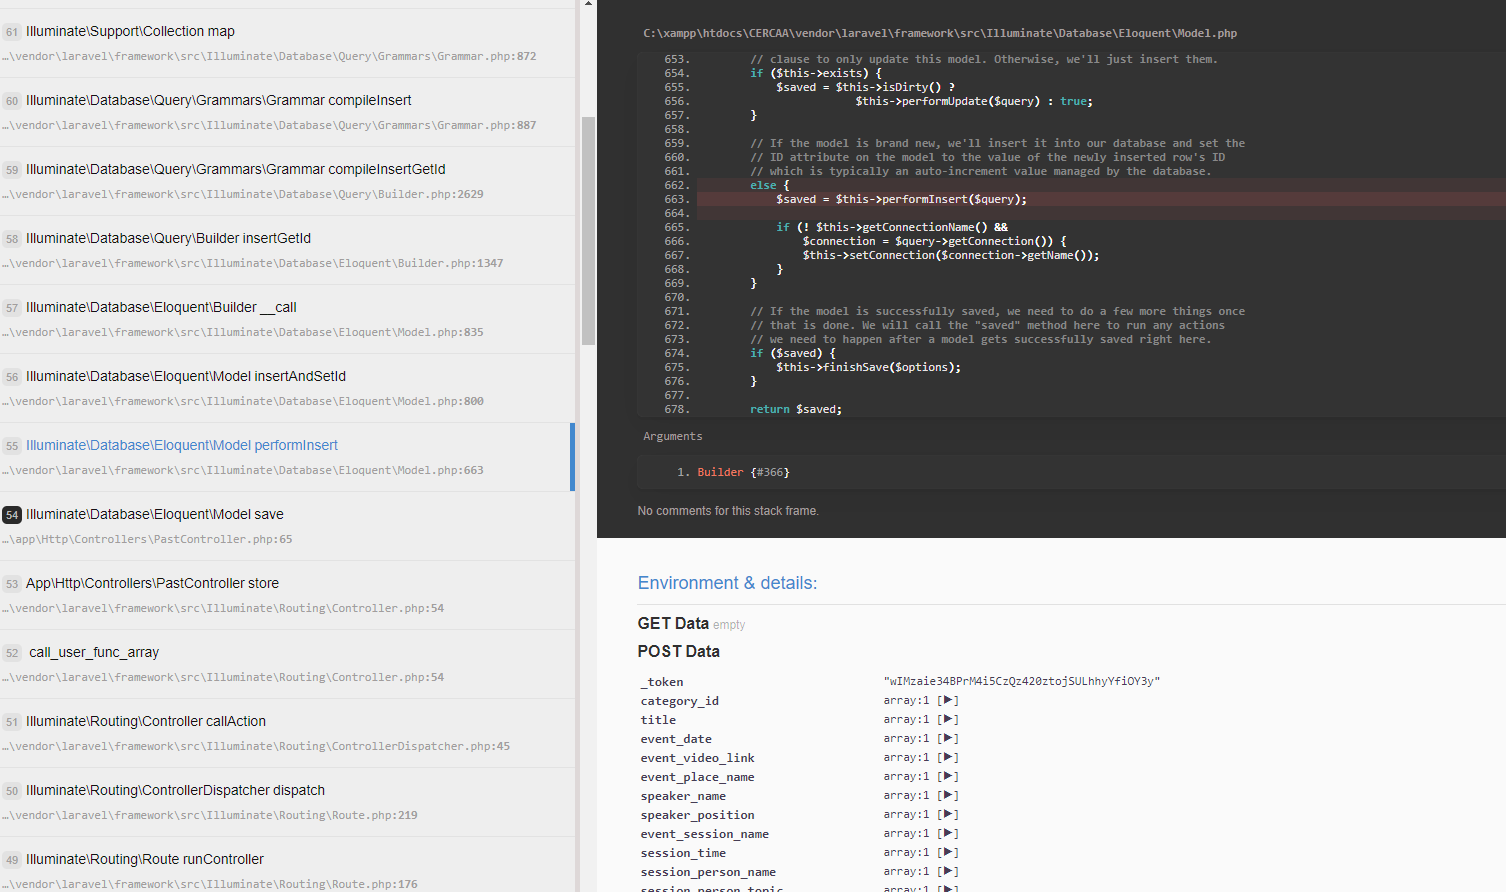This screenshot has width=1506, height=892.
Task: Click the scrollbar up arrow of frames list
Action: click(588, 4)
